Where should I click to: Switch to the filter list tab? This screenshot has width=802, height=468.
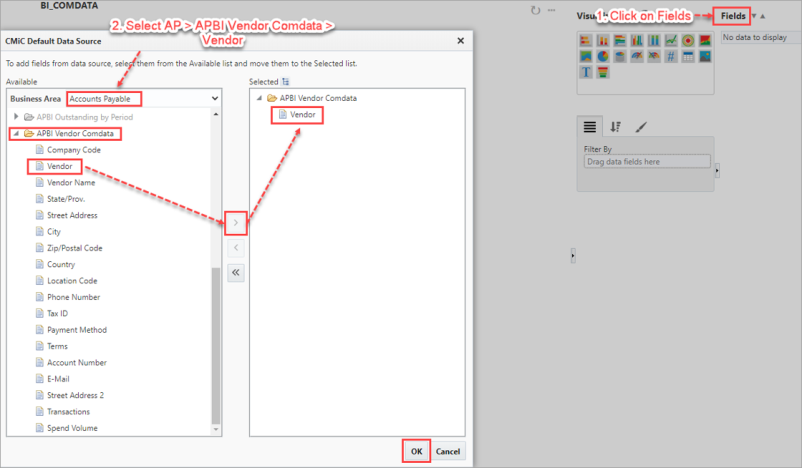click(590, 127)
